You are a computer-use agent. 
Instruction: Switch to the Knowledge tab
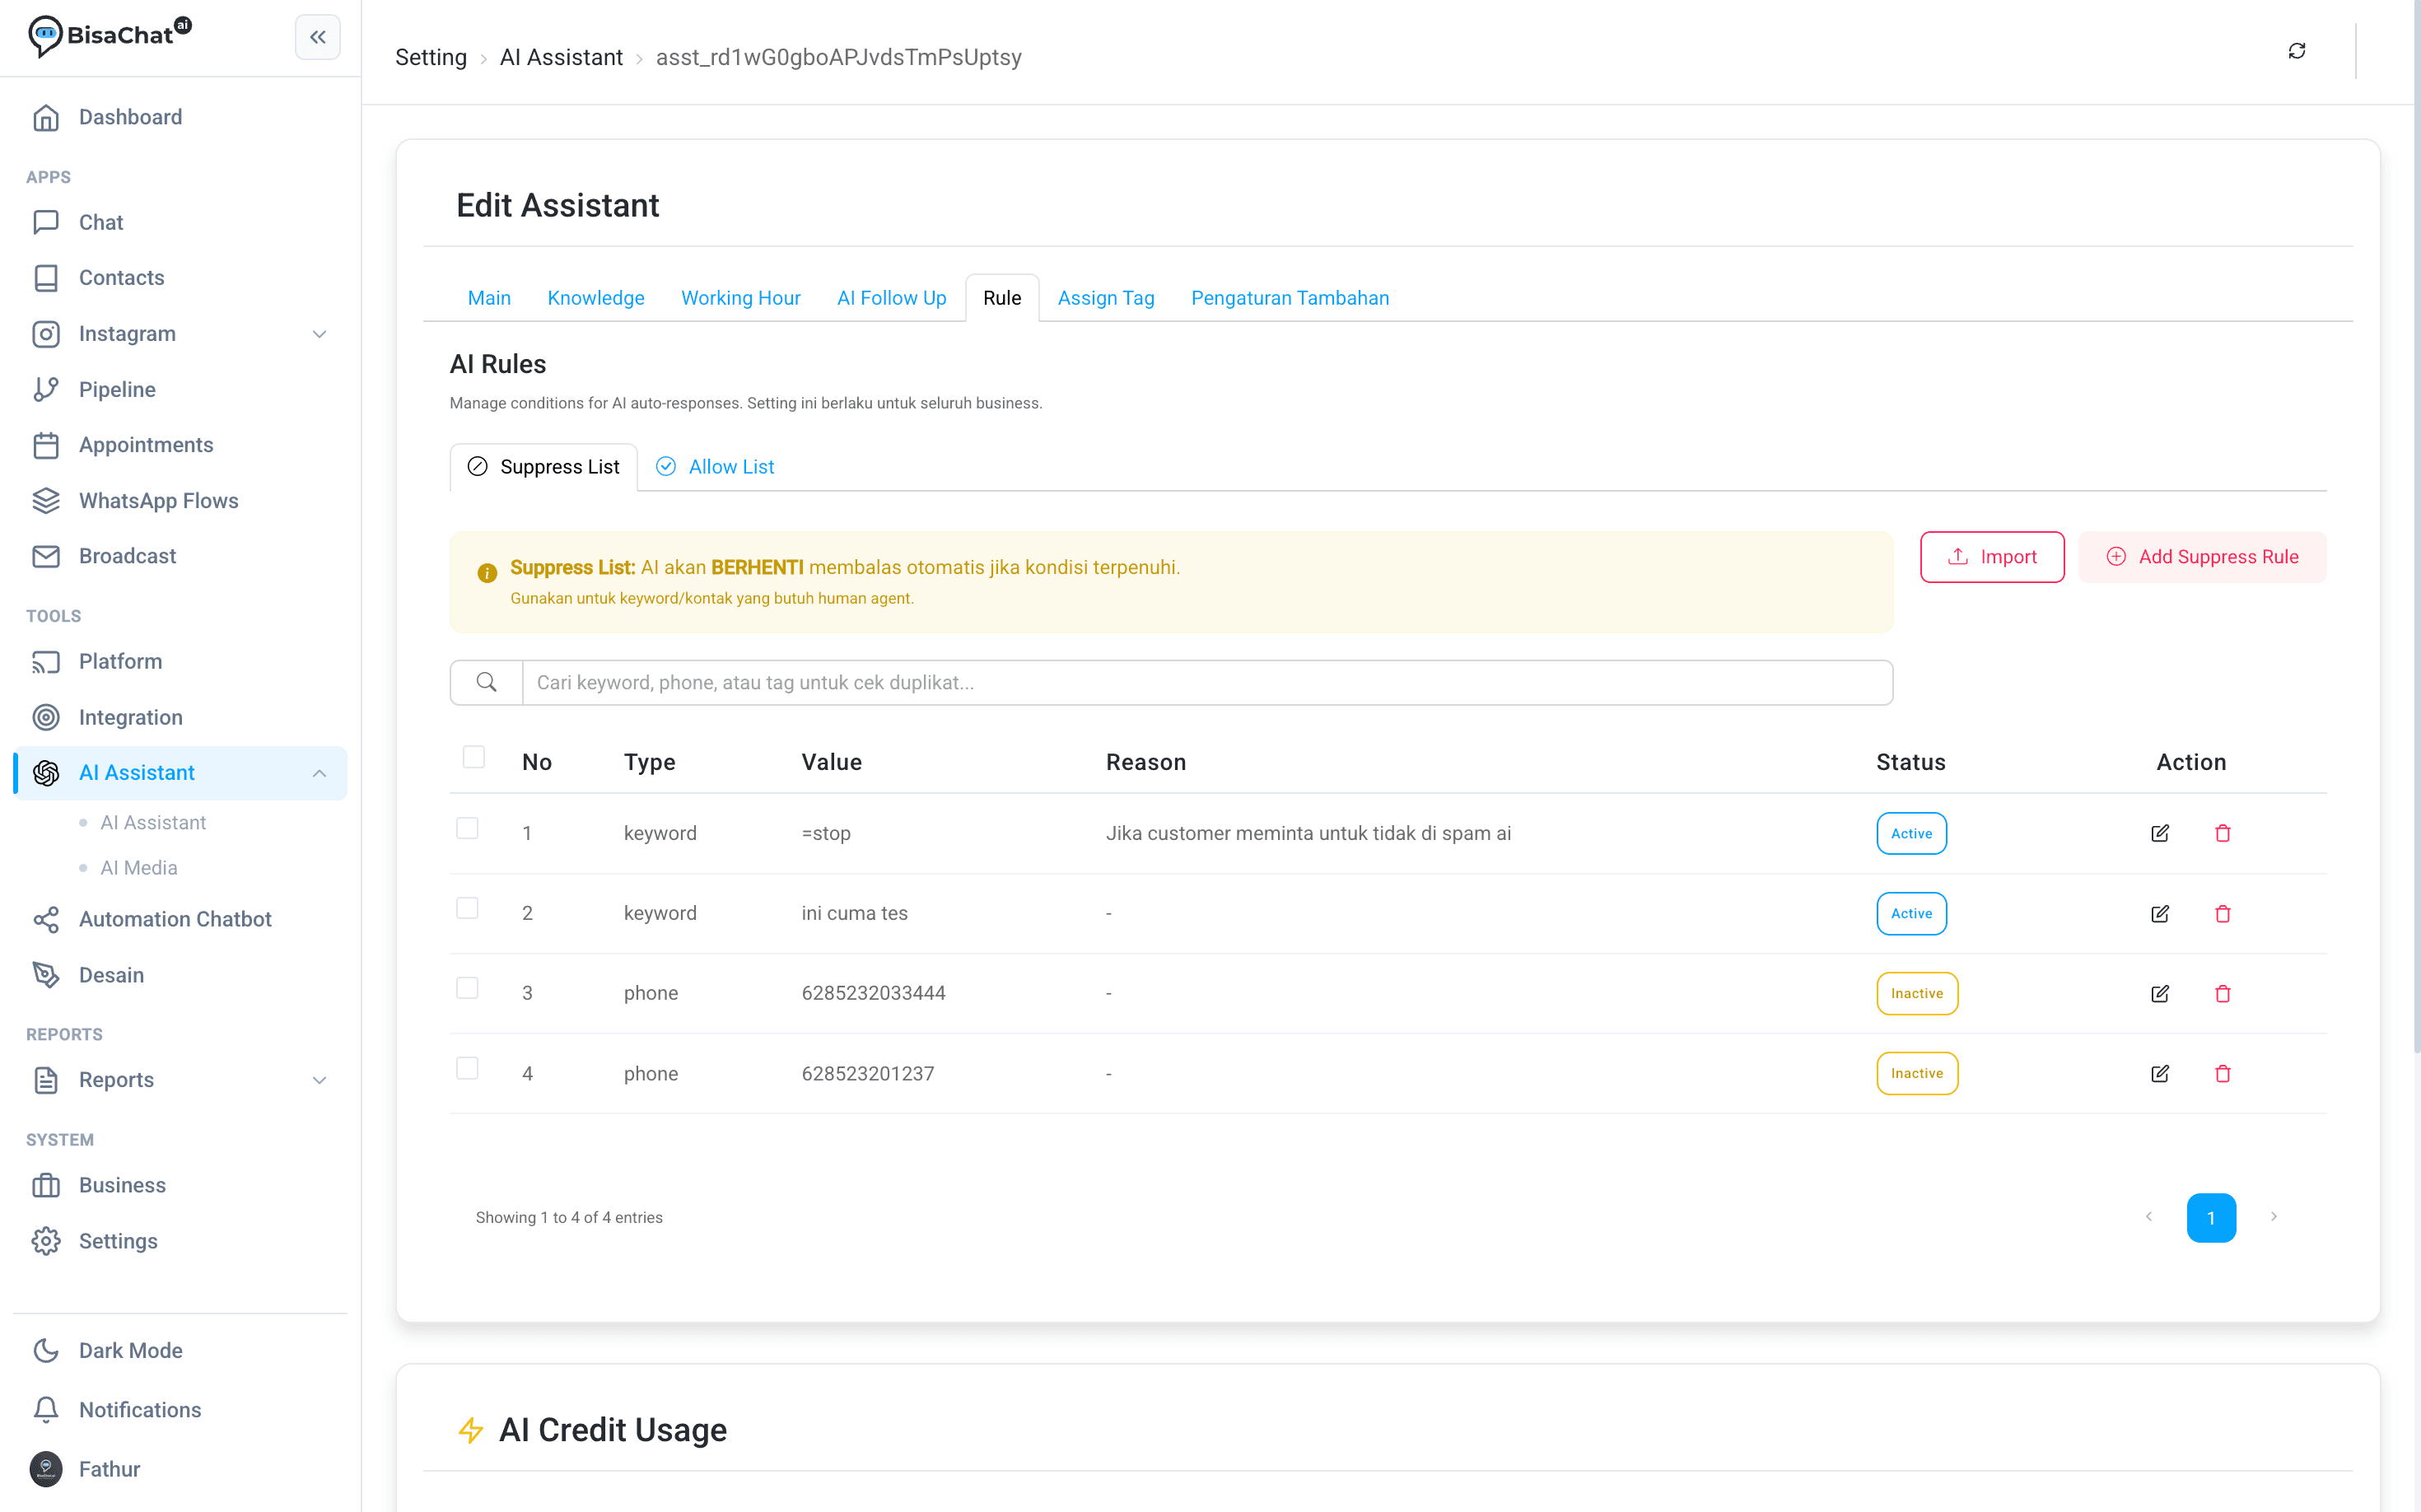(x=595, y=298)
